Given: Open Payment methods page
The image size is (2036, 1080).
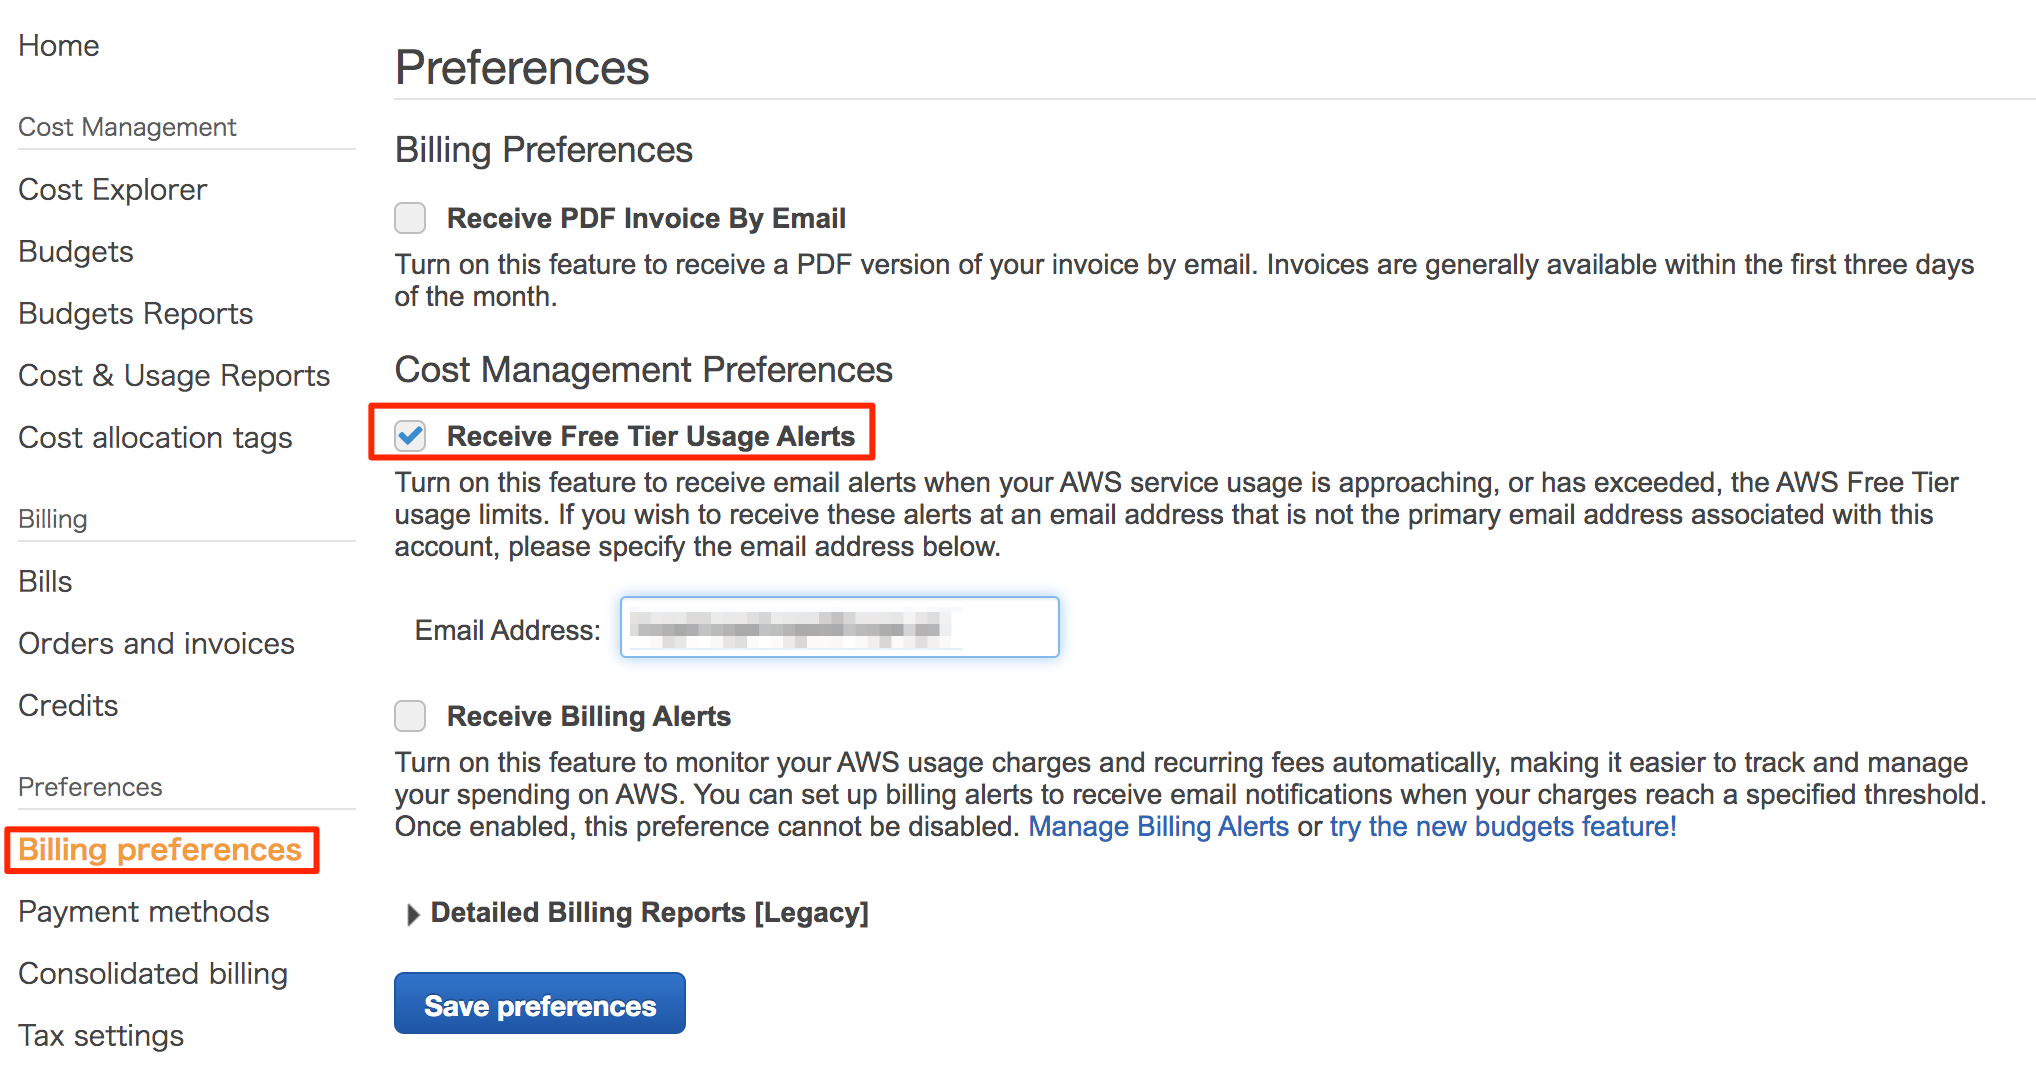Looking at the screenshot, I should pos(144,912).
